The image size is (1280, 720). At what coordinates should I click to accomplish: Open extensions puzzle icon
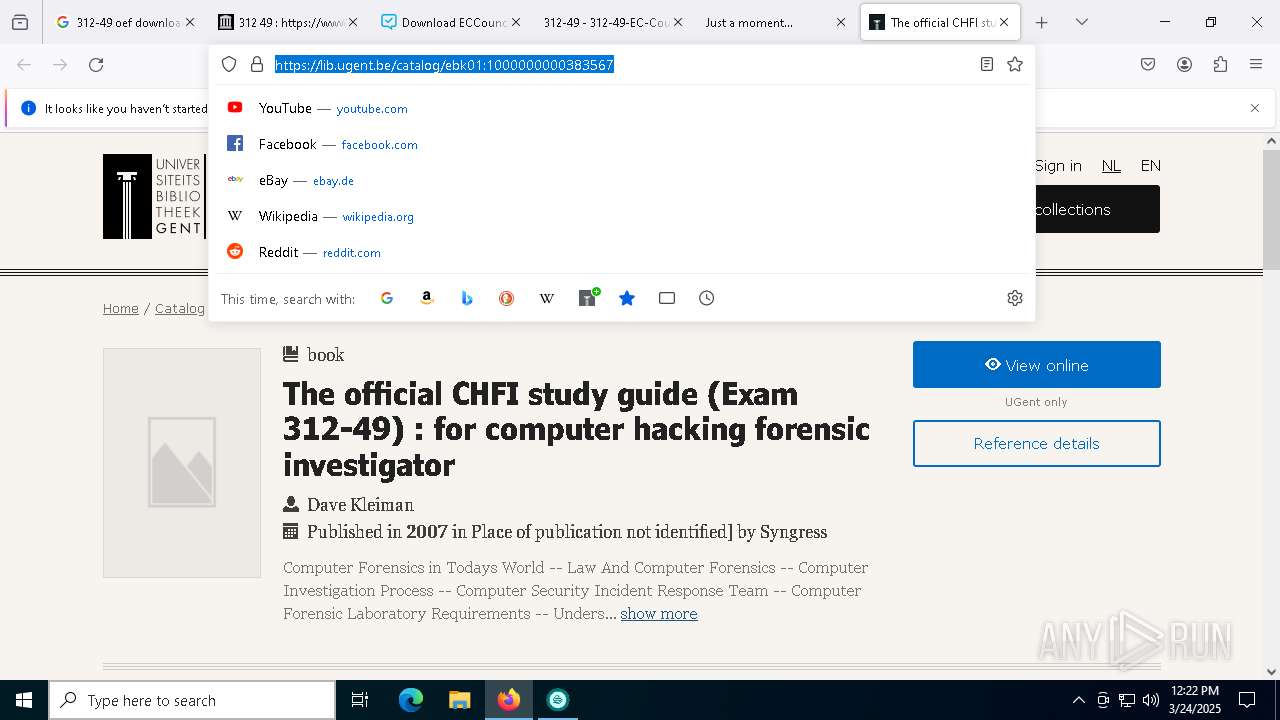click(x=1220, y=64)
